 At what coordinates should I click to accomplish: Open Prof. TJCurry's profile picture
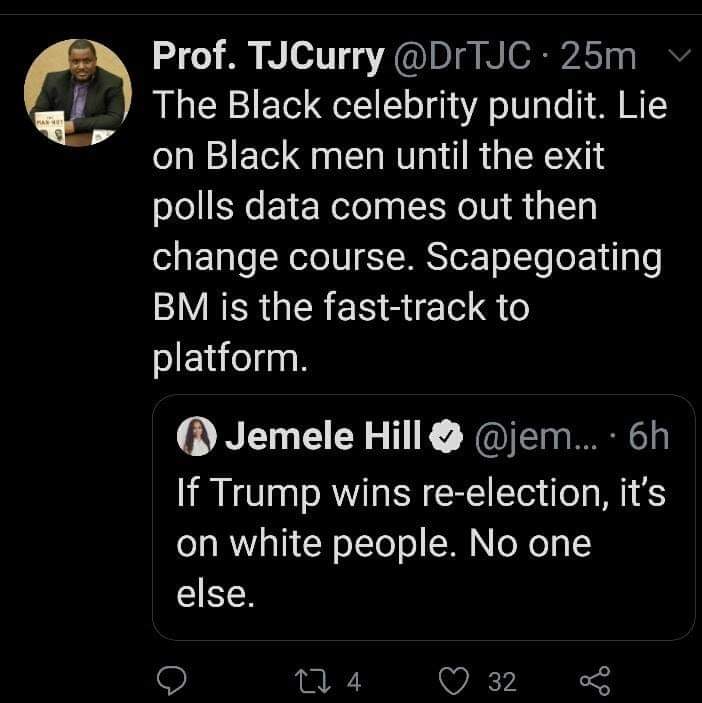pyautogui.click(x=78, y=92)
